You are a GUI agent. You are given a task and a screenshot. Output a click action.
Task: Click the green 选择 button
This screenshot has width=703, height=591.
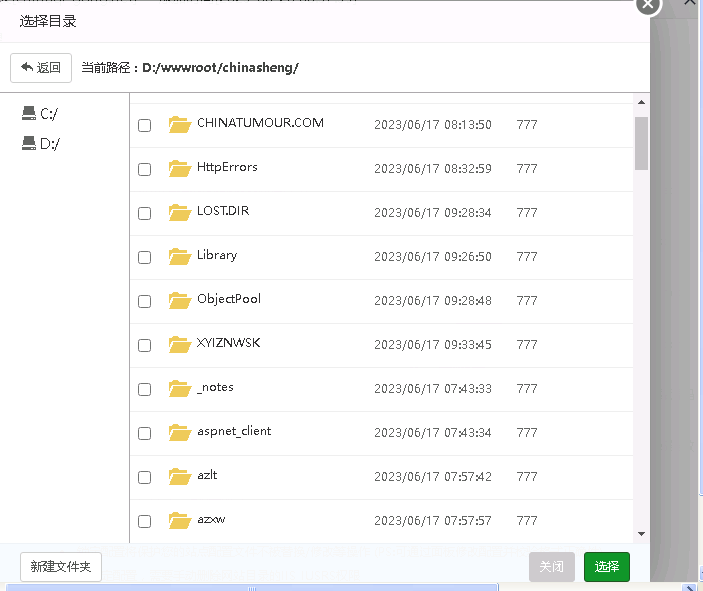[607, 566]
